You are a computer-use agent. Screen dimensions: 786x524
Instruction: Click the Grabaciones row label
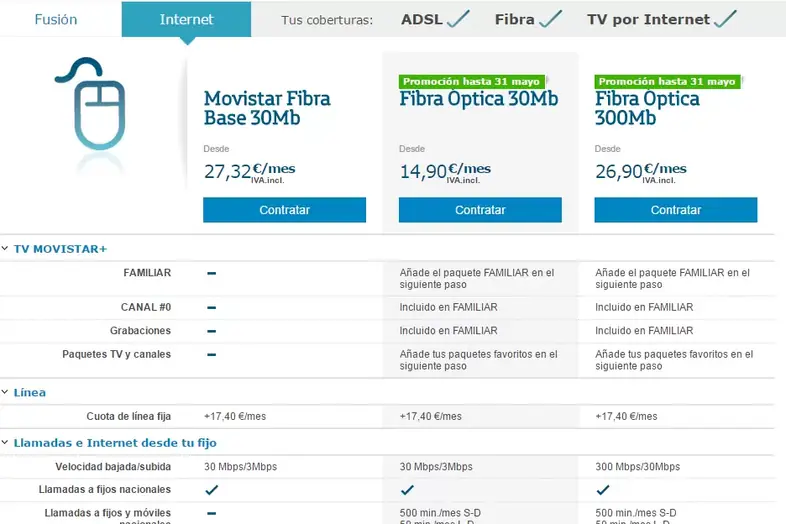140,330
